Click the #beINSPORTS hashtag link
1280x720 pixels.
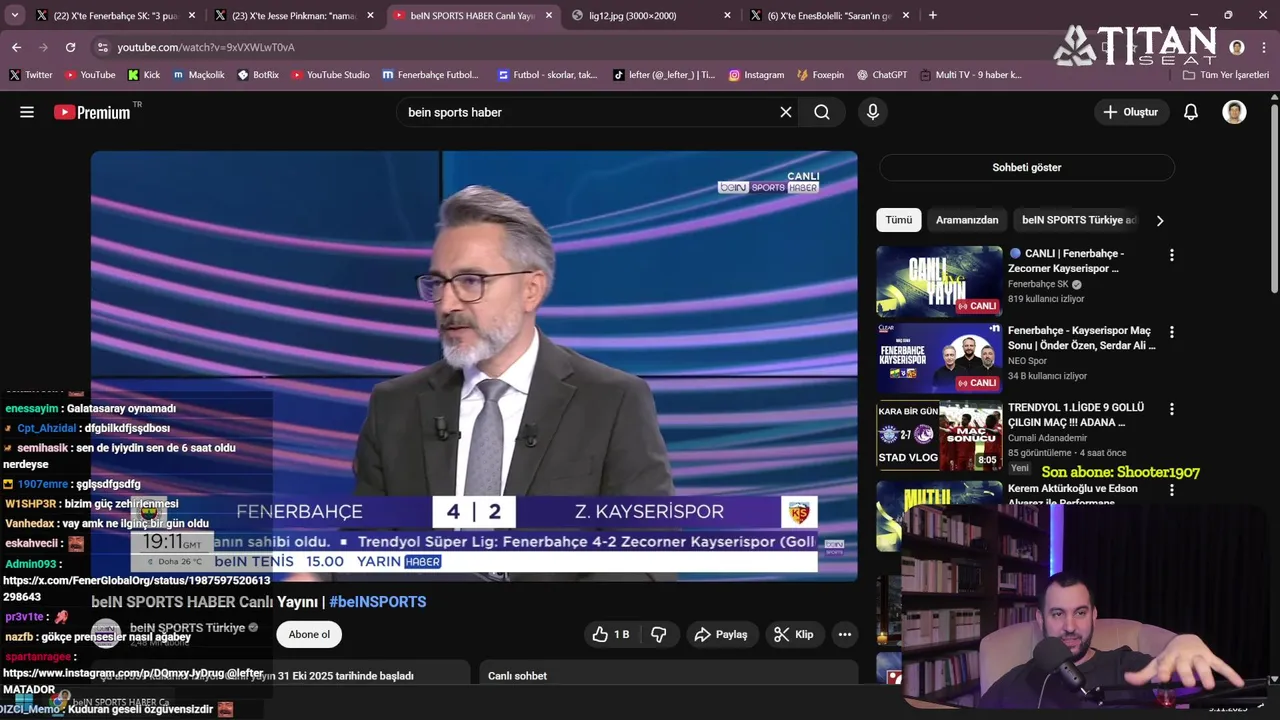coord(378,602)
